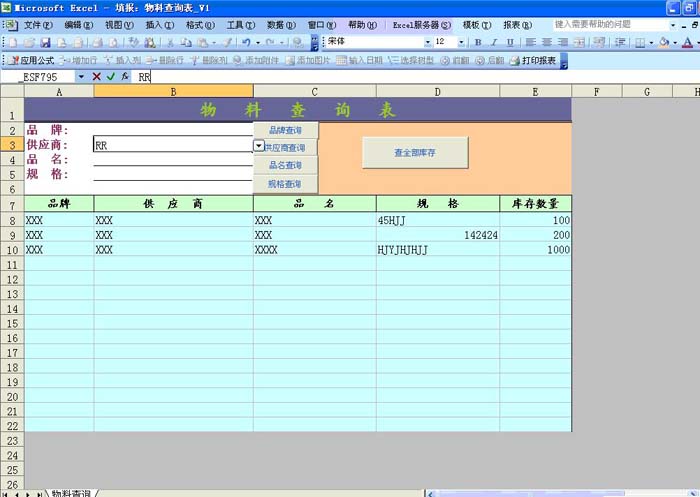Open the 数据 (Data) menu
This screenshot has height=497, width=700.
[281, 23]
